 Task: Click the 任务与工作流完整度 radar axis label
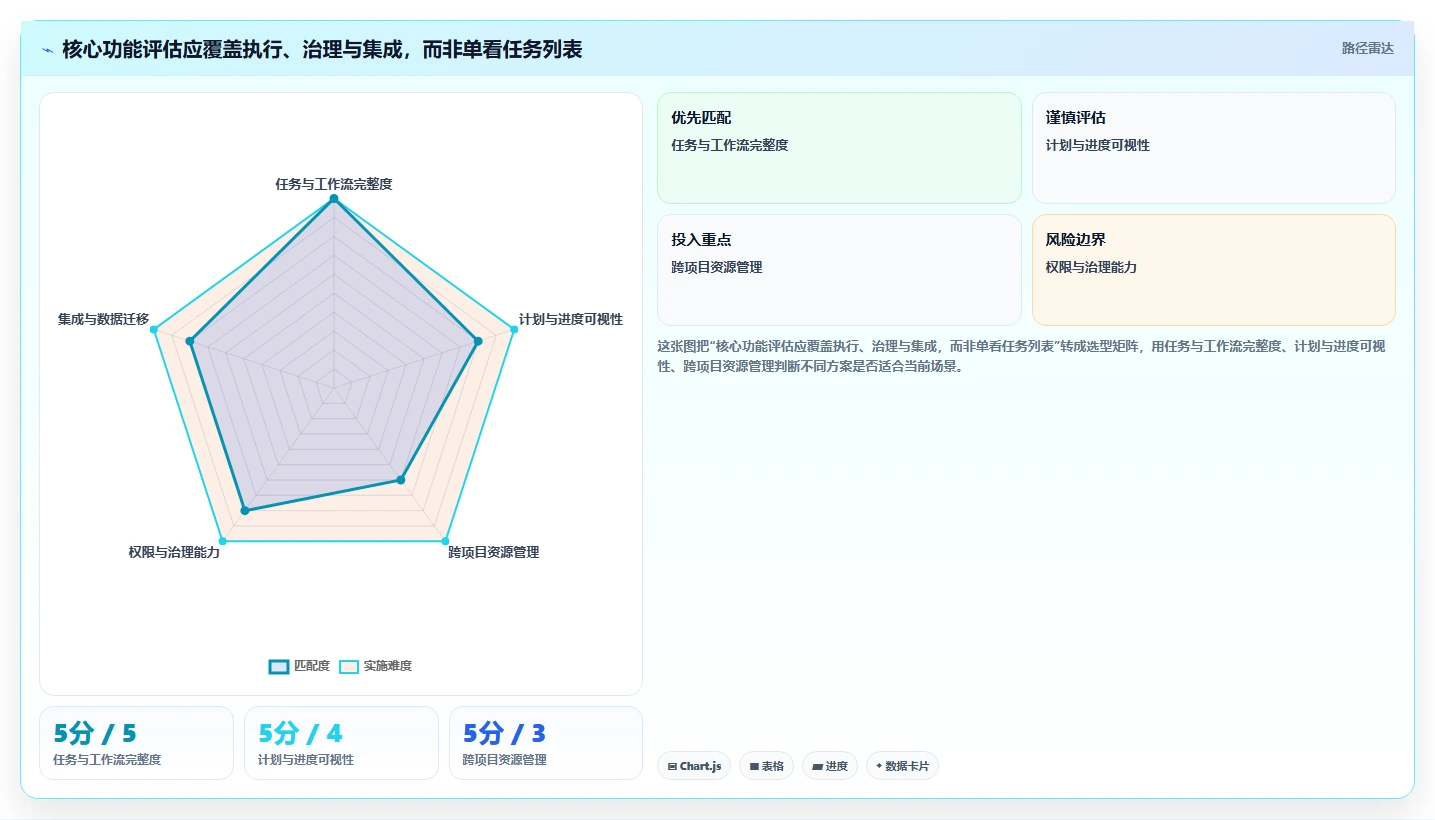point(334,184)
